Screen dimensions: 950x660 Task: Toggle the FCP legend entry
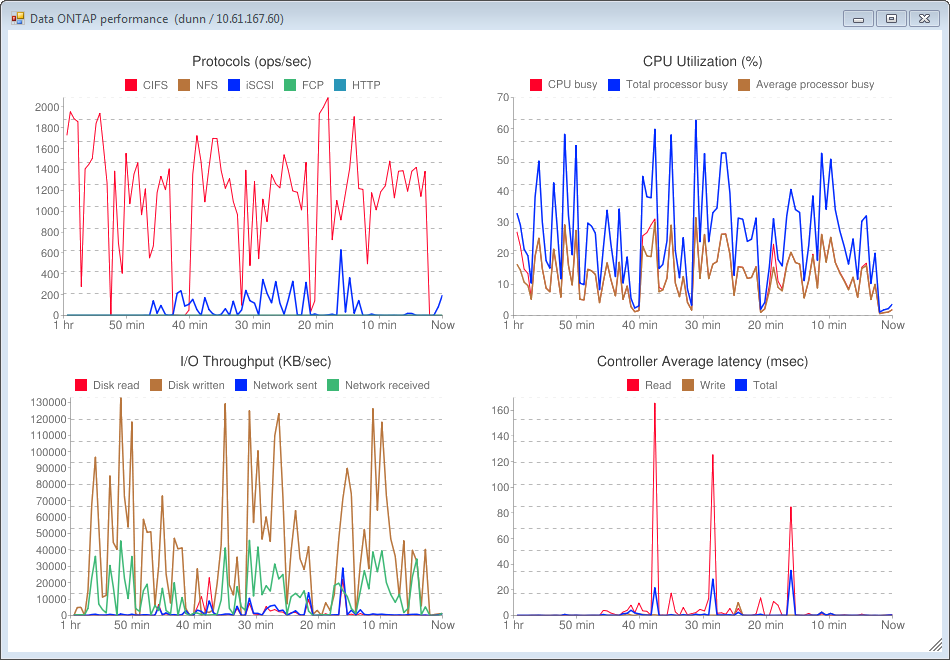tap(312, 85)
